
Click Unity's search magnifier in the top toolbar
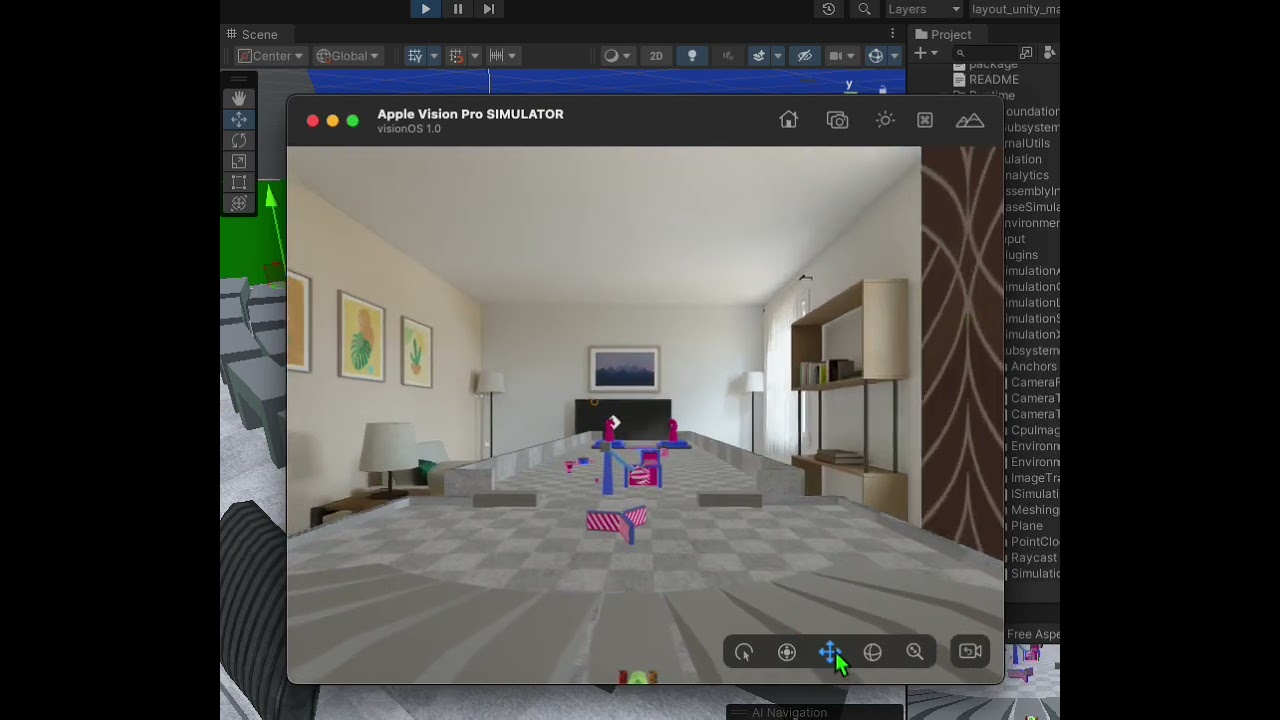tap(864, 9)
